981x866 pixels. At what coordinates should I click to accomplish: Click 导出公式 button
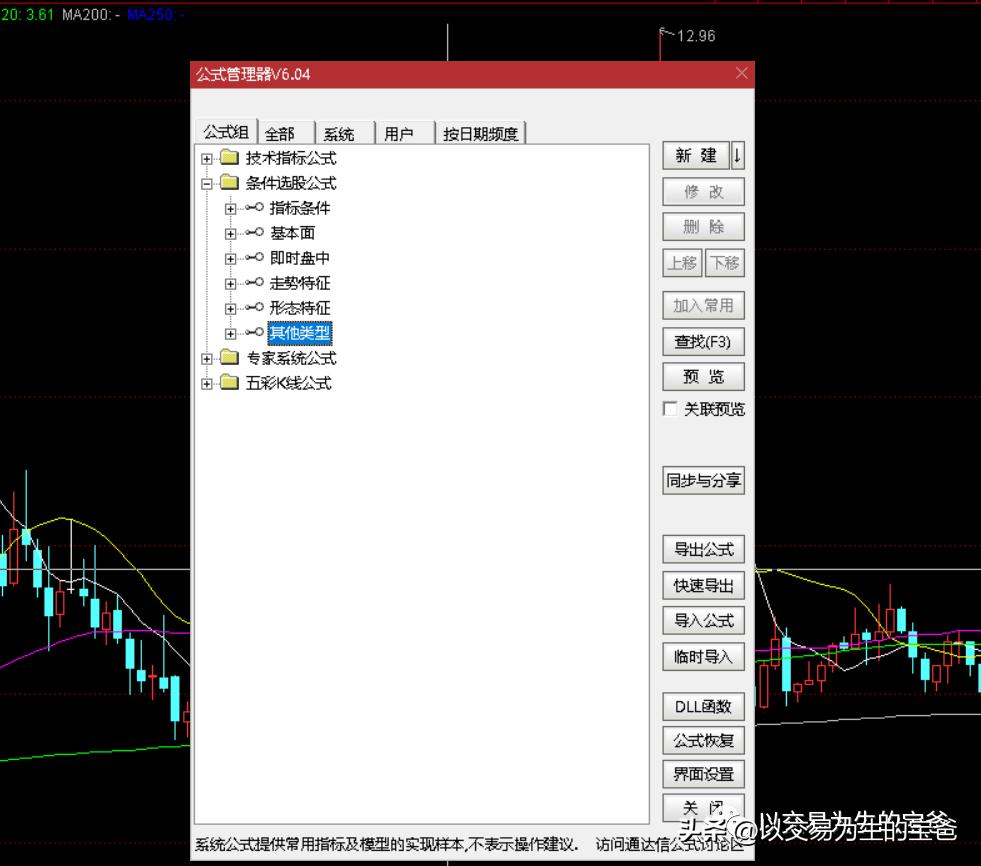pyautogui.click(x=703, y=549)
